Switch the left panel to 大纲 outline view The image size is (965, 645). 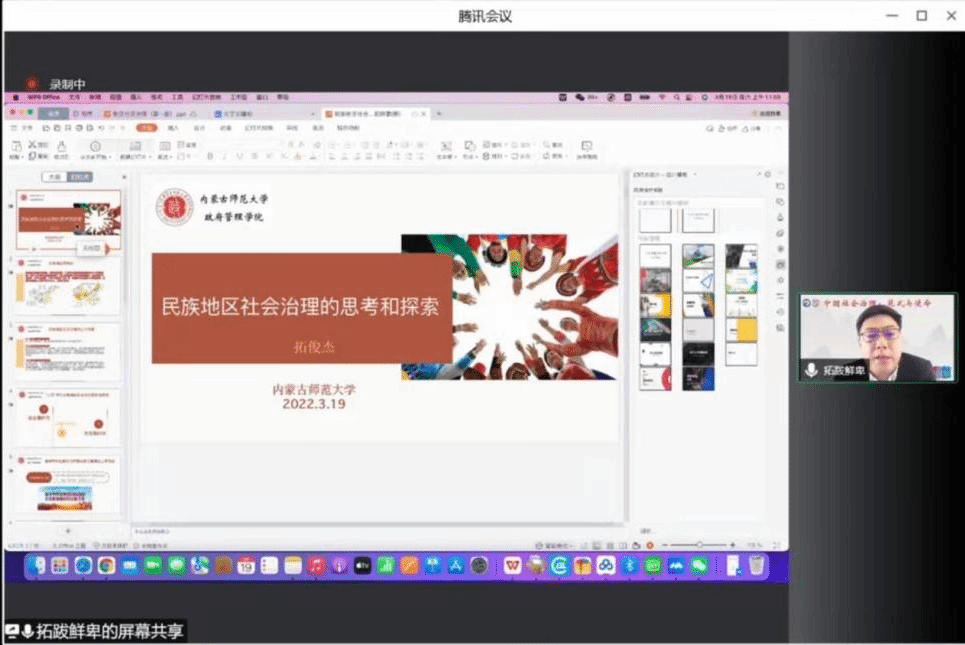pyautogui.click(x=55, y=177)
